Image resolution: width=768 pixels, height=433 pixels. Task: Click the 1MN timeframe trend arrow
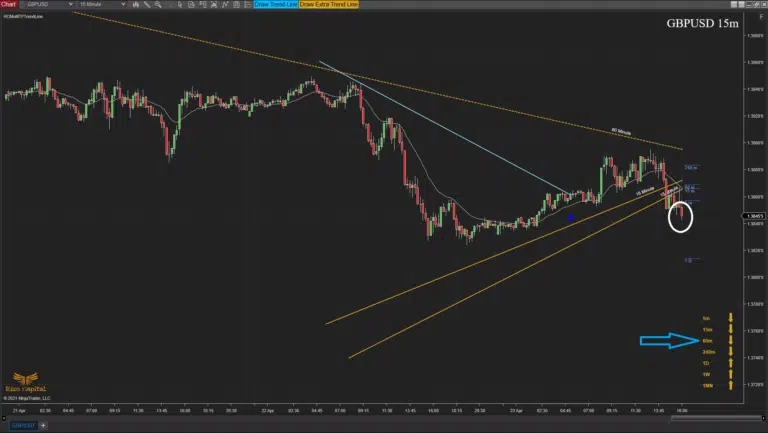(x=731, y=385)
